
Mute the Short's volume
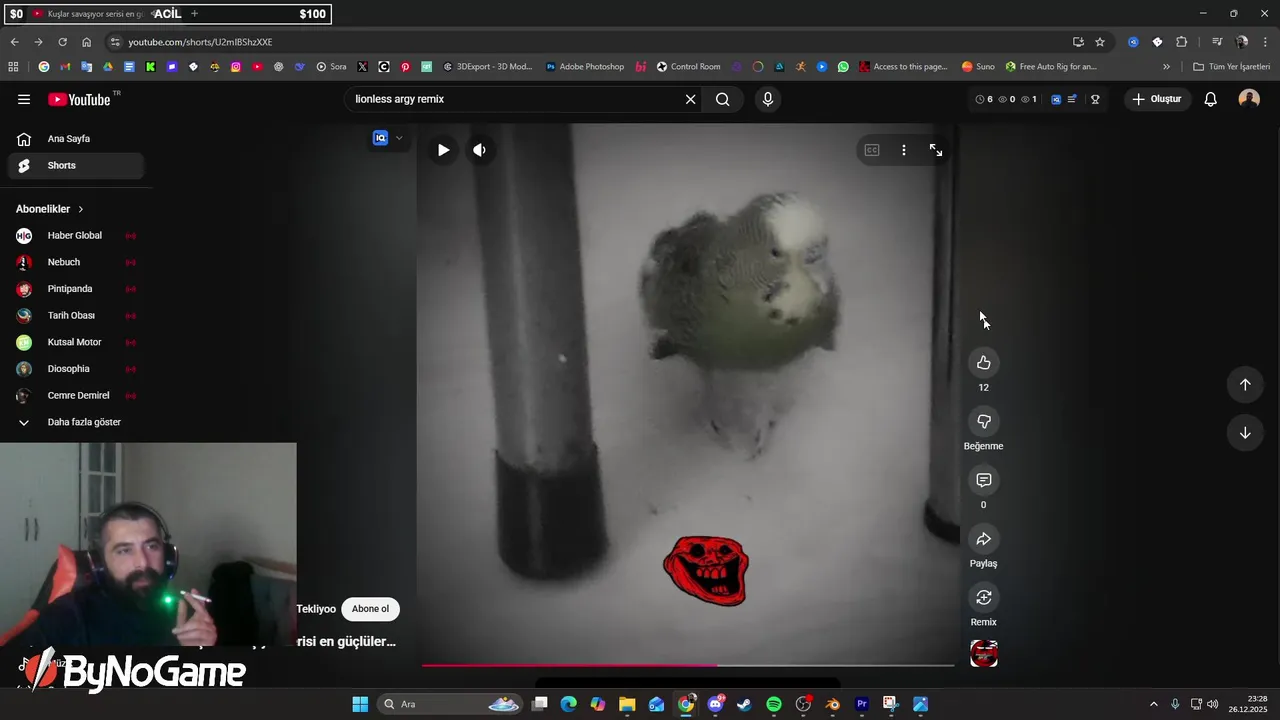point(480,150)
